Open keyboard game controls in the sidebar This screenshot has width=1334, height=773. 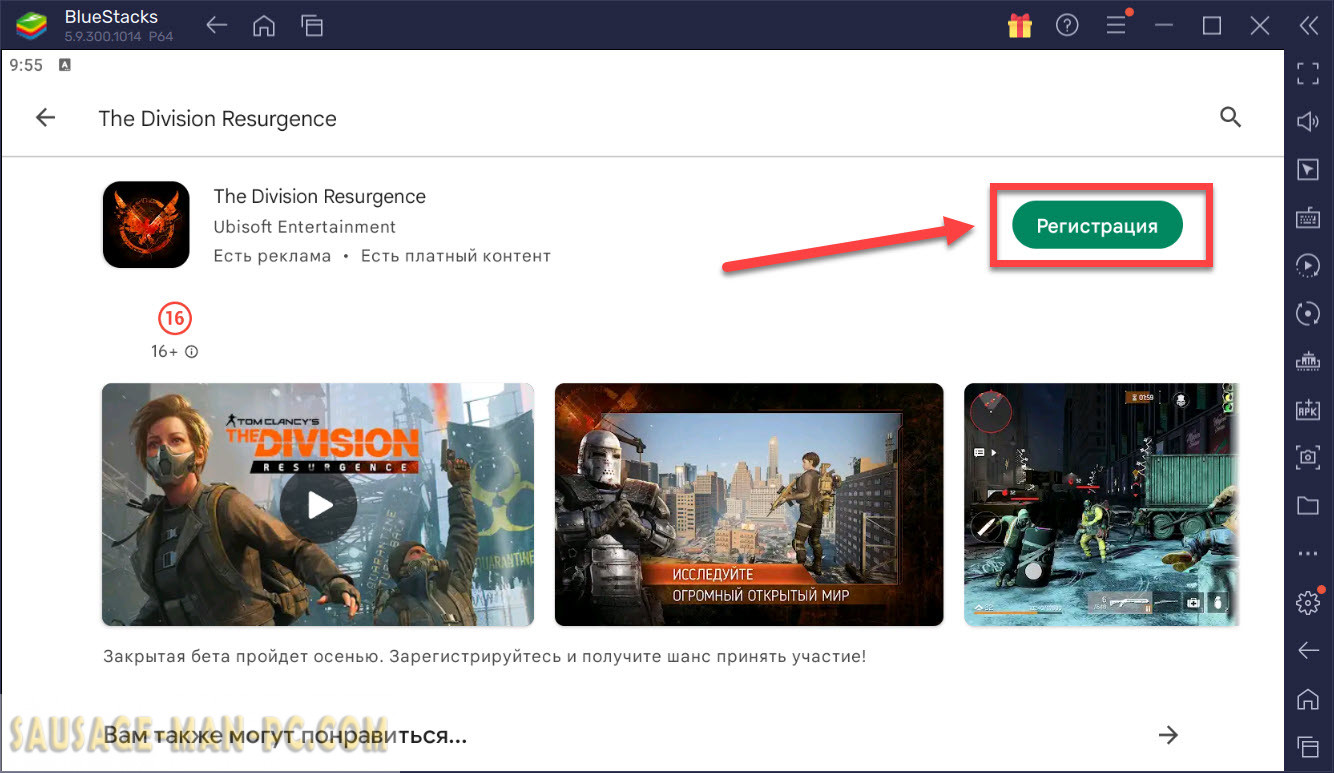[x=1308, y=217]
